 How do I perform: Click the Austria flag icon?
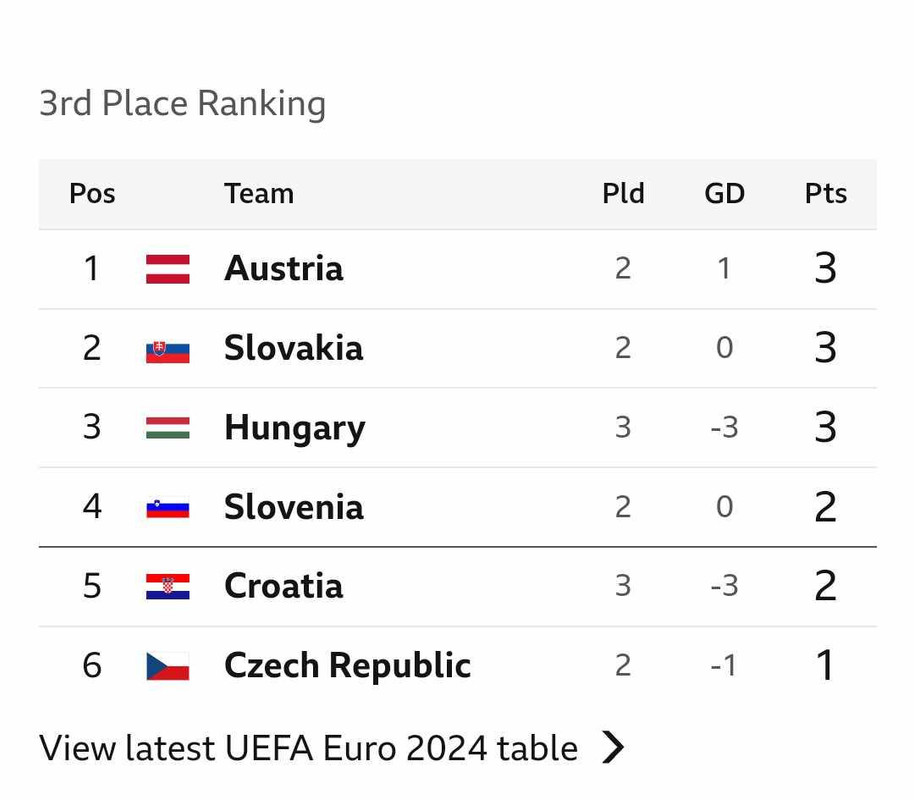[x=167, y=269]
